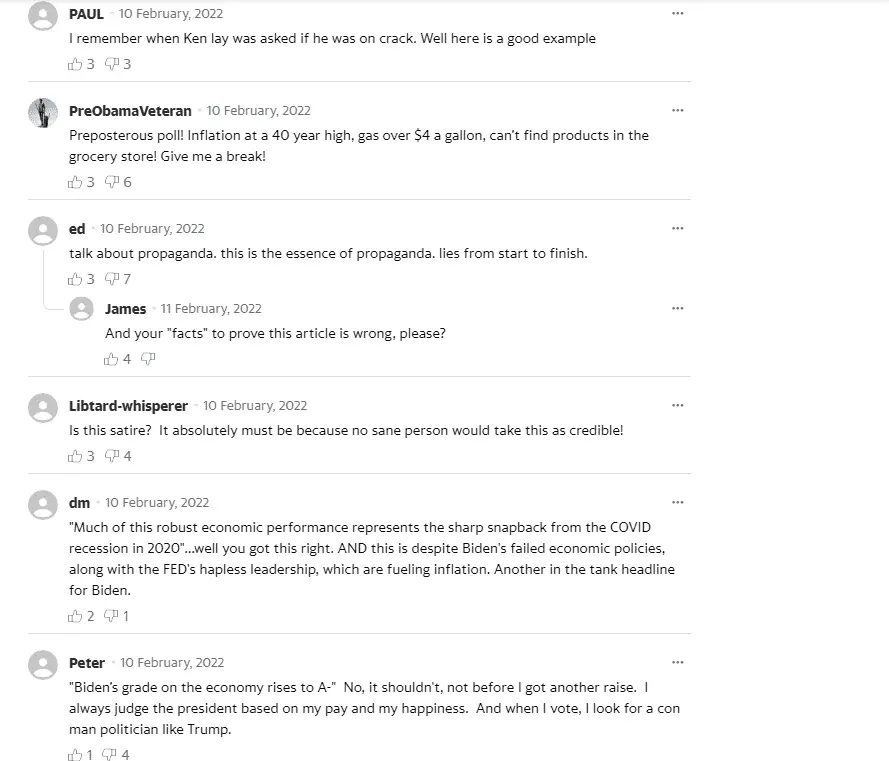889x761 pixels.
Task: Open PAUL's avatar image
Action: 43,14
